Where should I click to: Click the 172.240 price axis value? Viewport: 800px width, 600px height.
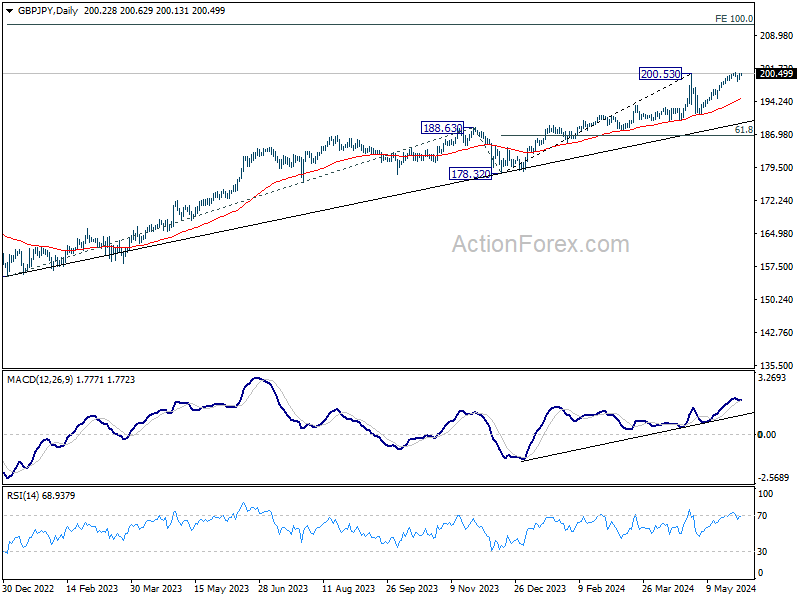pos(777,201)
